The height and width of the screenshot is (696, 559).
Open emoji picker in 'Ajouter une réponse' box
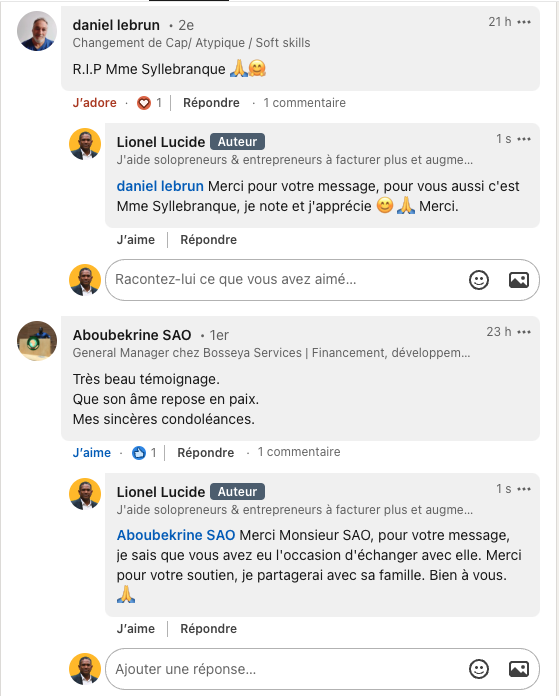(479, 669)
